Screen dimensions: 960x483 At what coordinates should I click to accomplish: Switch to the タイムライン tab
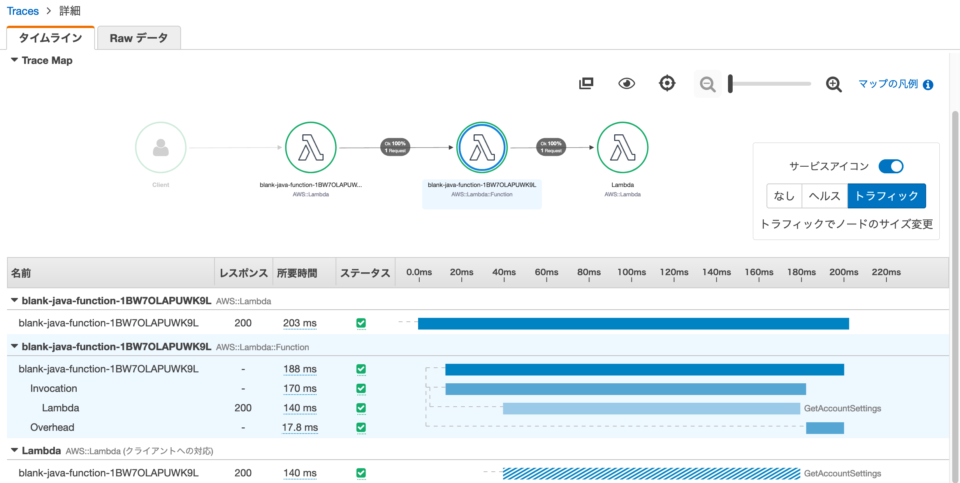click(x=50, y=38)
